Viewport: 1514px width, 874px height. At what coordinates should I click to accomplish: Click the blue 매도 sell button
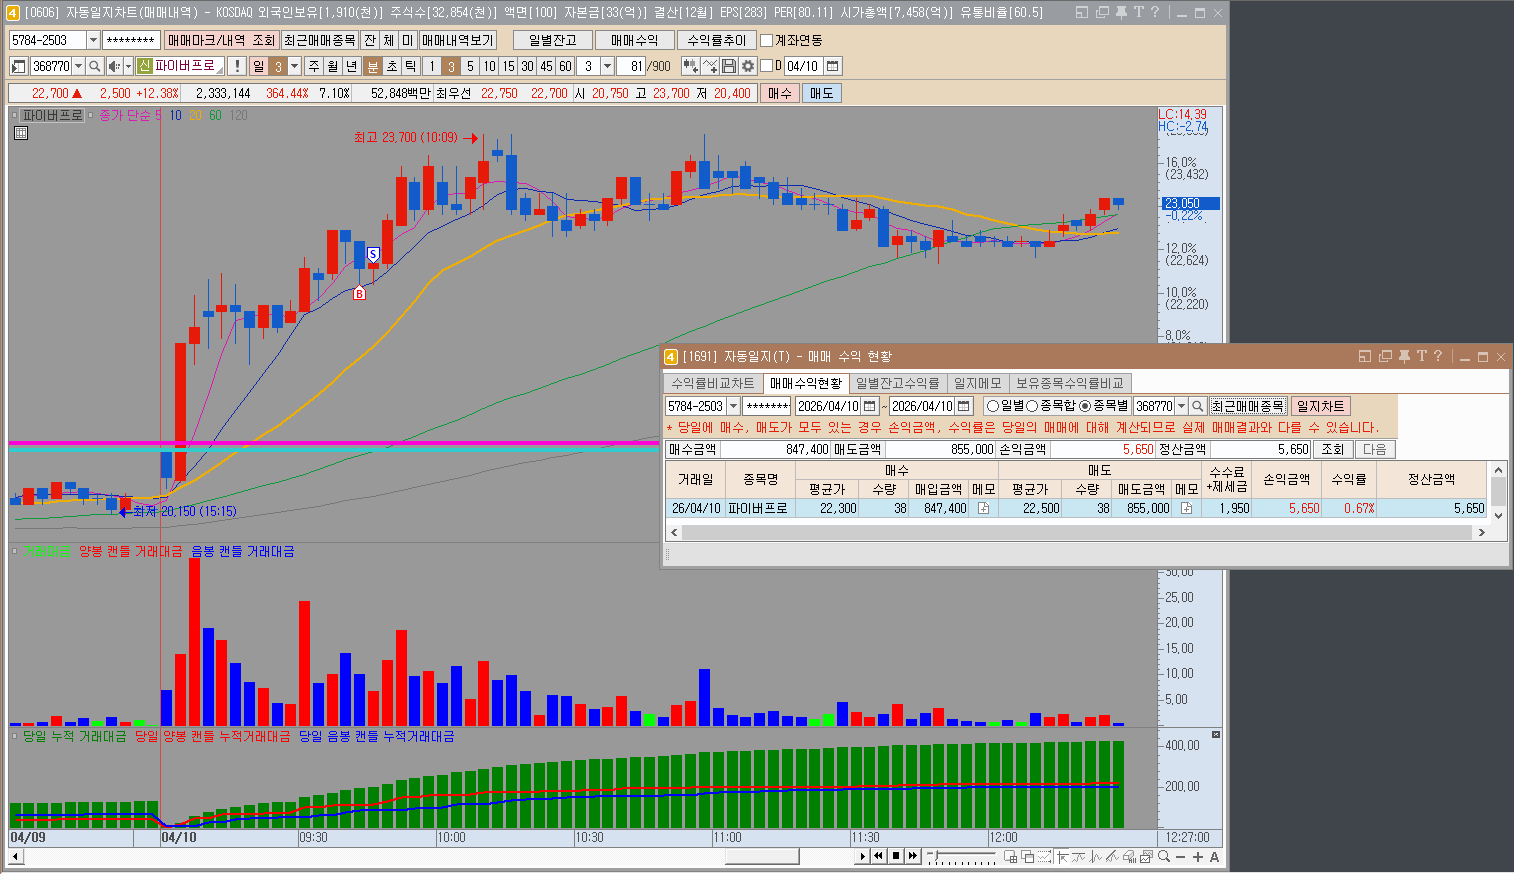tap(821, 93)
